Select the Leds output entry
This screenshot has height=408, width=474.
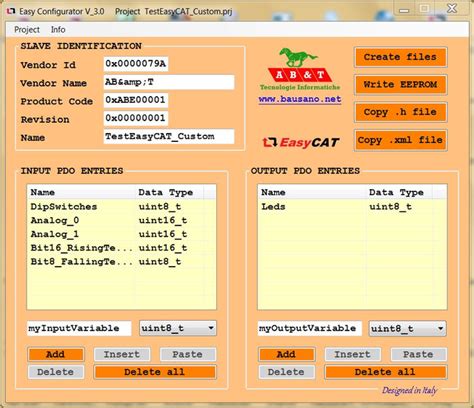click(x=352, y=207)
